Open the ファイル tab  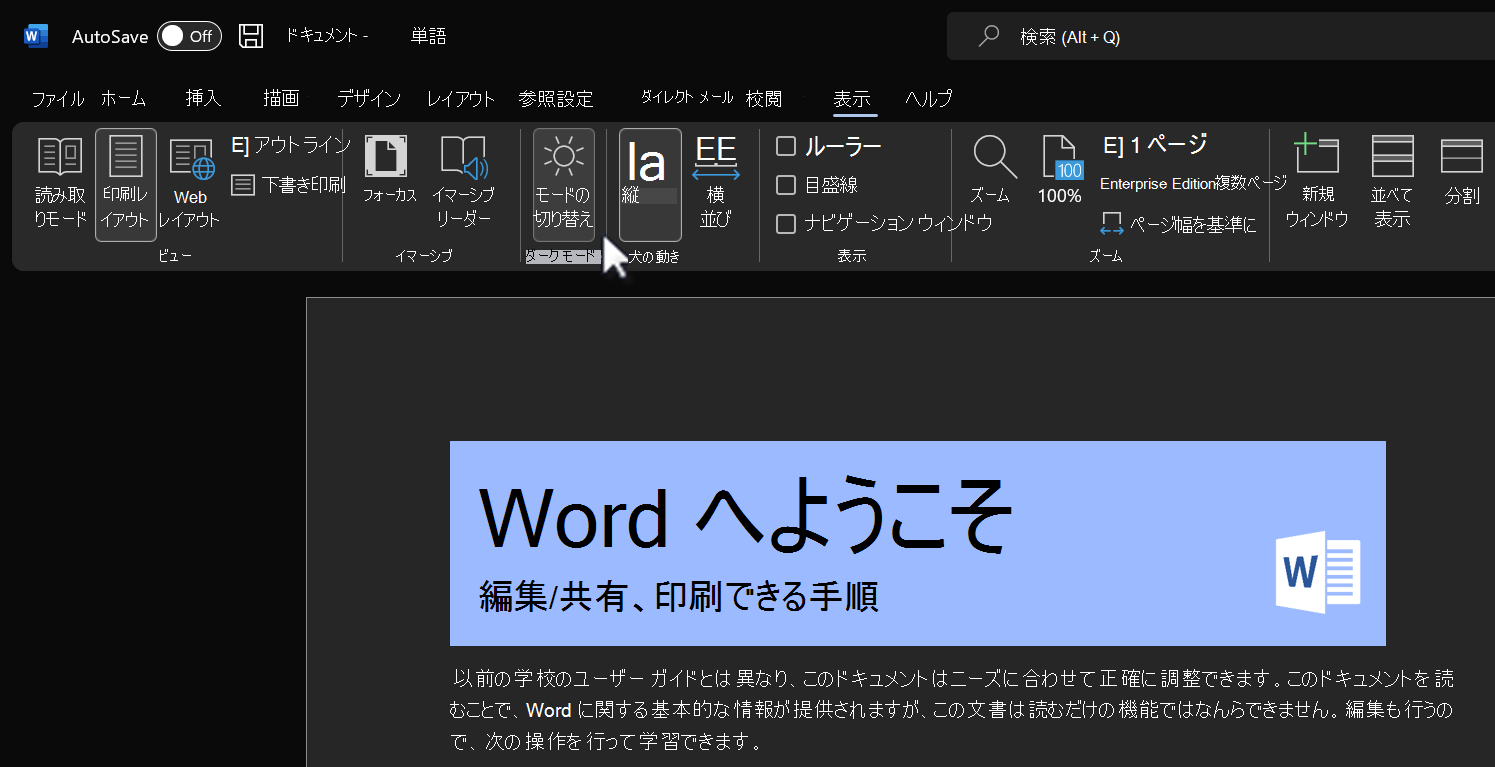coord(58,99)
